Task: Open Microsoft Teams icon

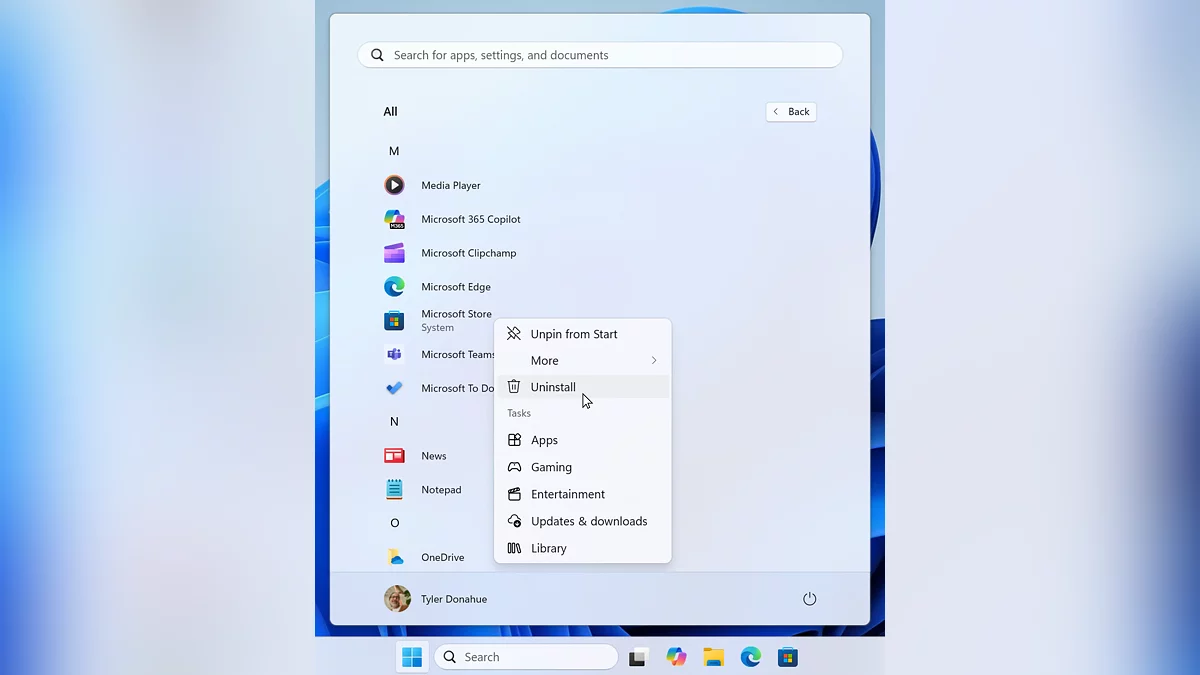Action: point(394,354)
